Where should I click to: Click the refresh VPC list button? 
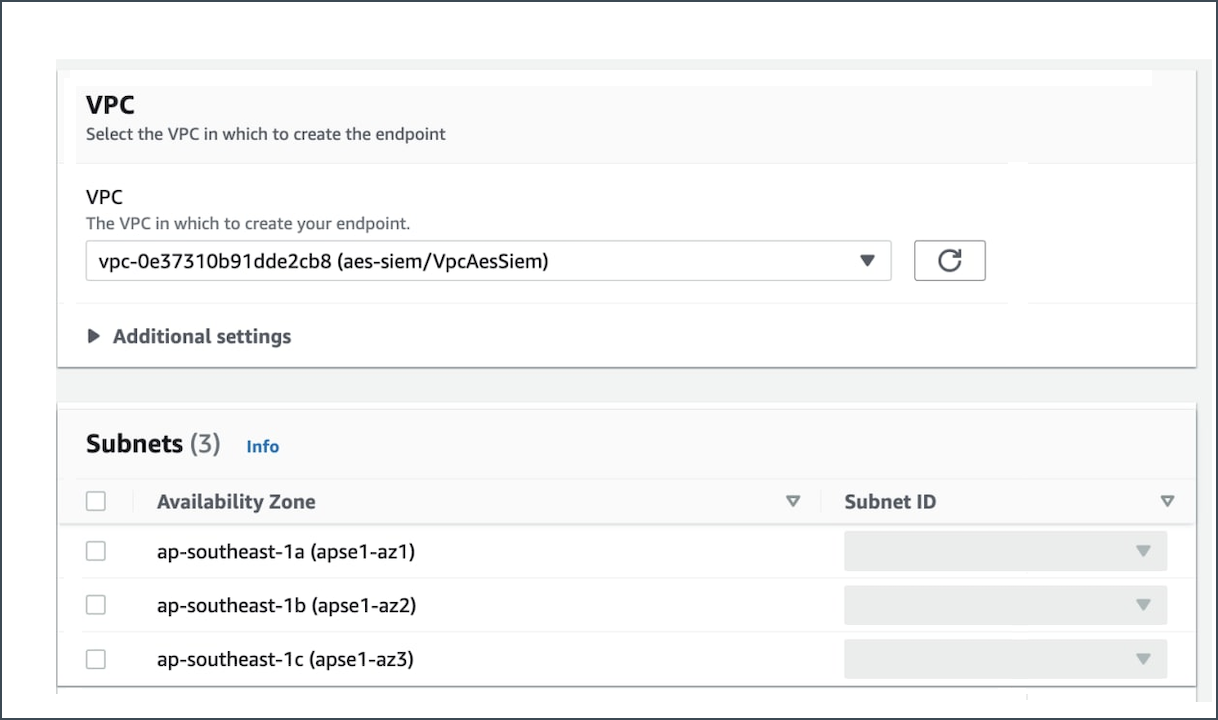point(949,261)
